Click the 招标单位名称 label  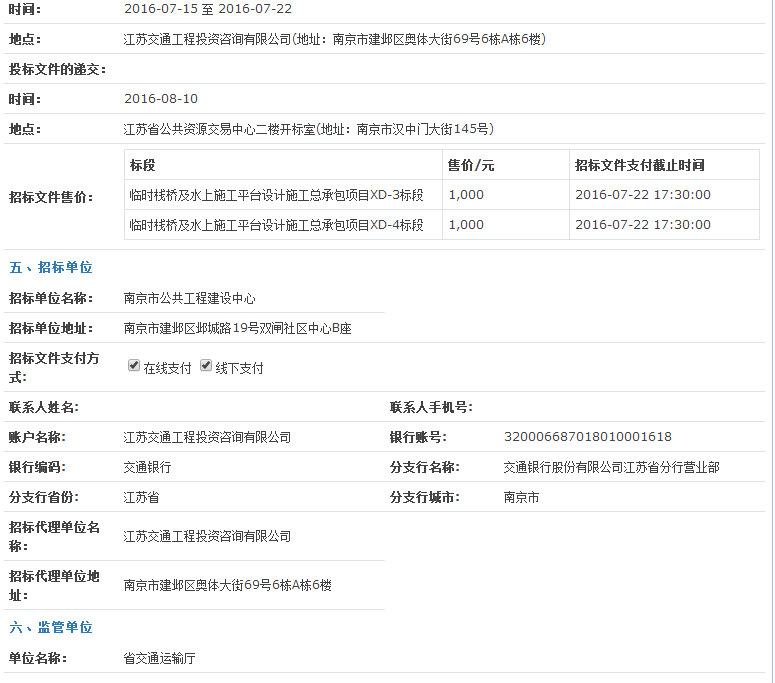click(51, 298)
